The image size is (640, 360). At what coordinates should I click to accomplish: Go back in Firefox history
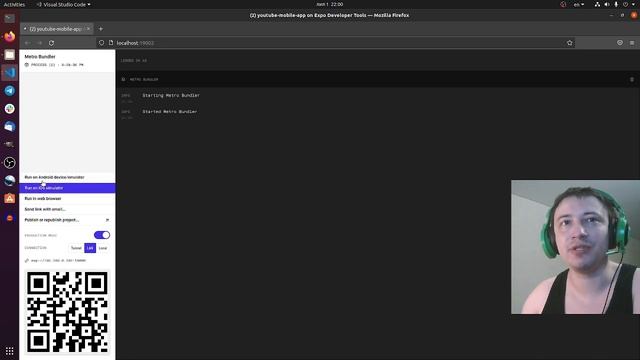pos(28,43)
